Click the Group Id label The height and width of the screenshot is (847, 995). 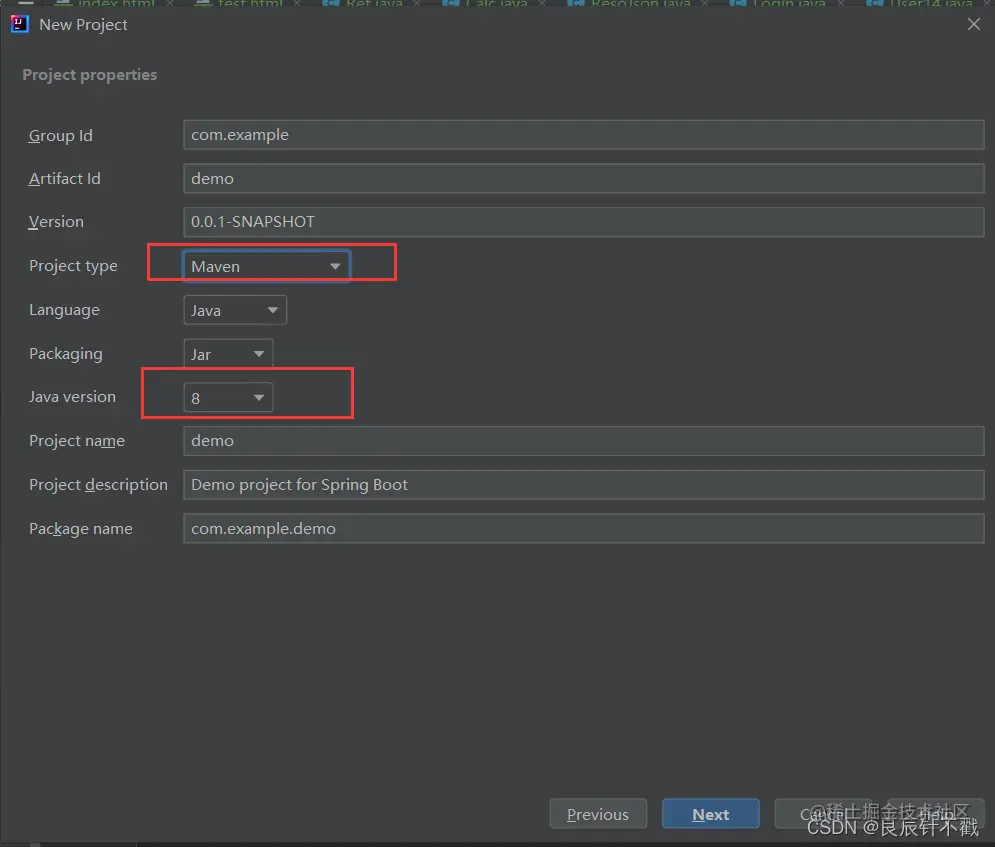coord(60,136)
